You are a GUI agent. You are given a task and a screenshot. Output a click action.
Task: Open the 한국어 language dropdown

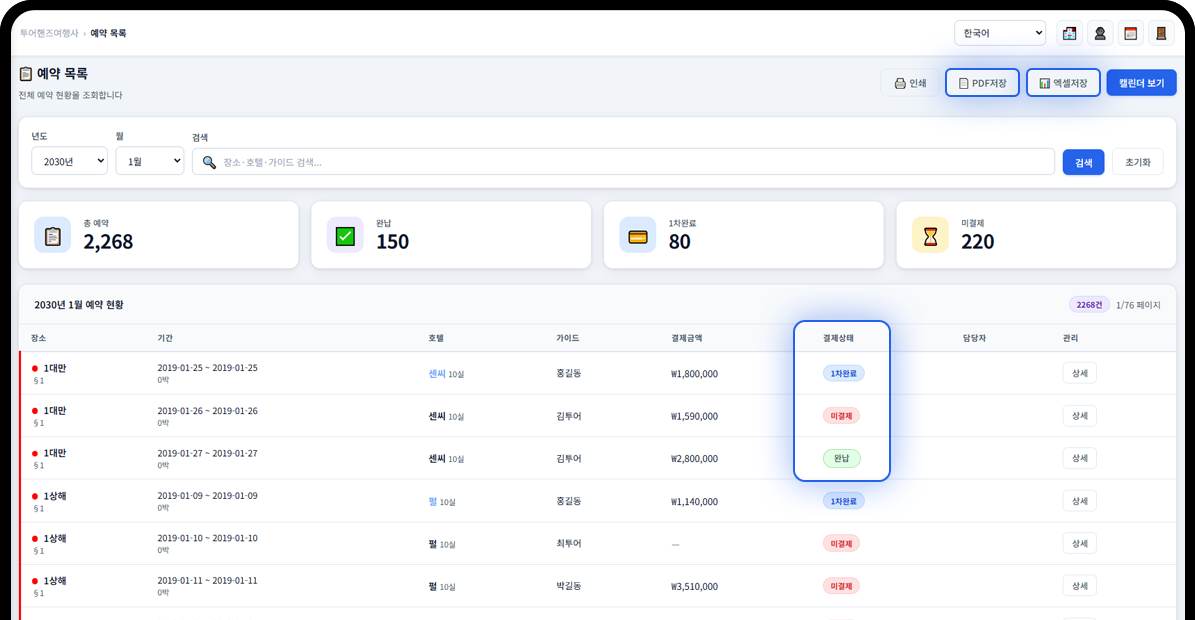[999, 33]
